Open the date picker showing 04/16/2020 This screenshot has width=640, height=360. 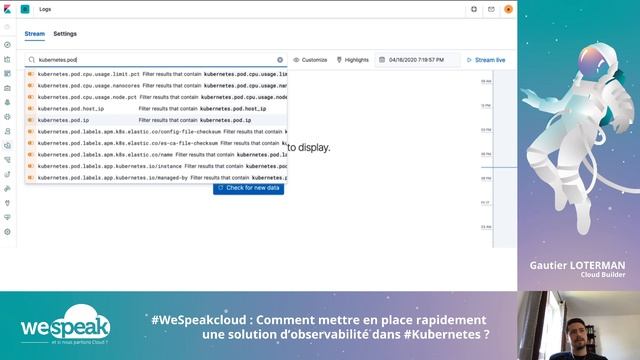(x=417, y=60)
